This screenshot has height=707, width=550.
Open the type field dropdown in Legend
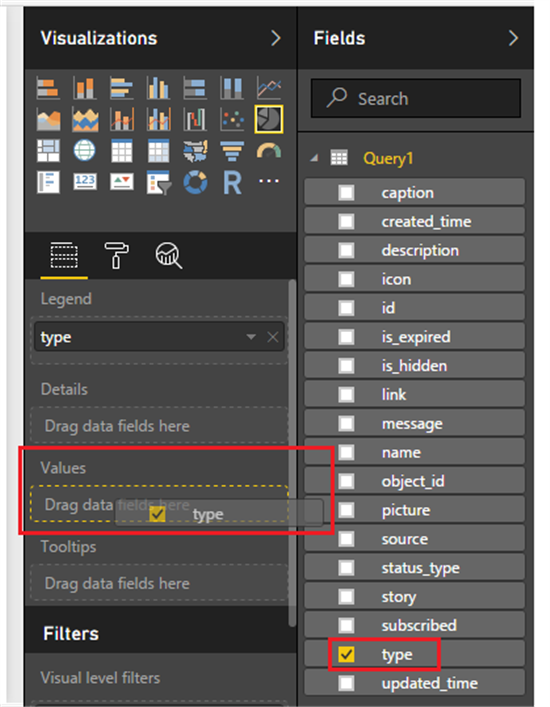251,337
